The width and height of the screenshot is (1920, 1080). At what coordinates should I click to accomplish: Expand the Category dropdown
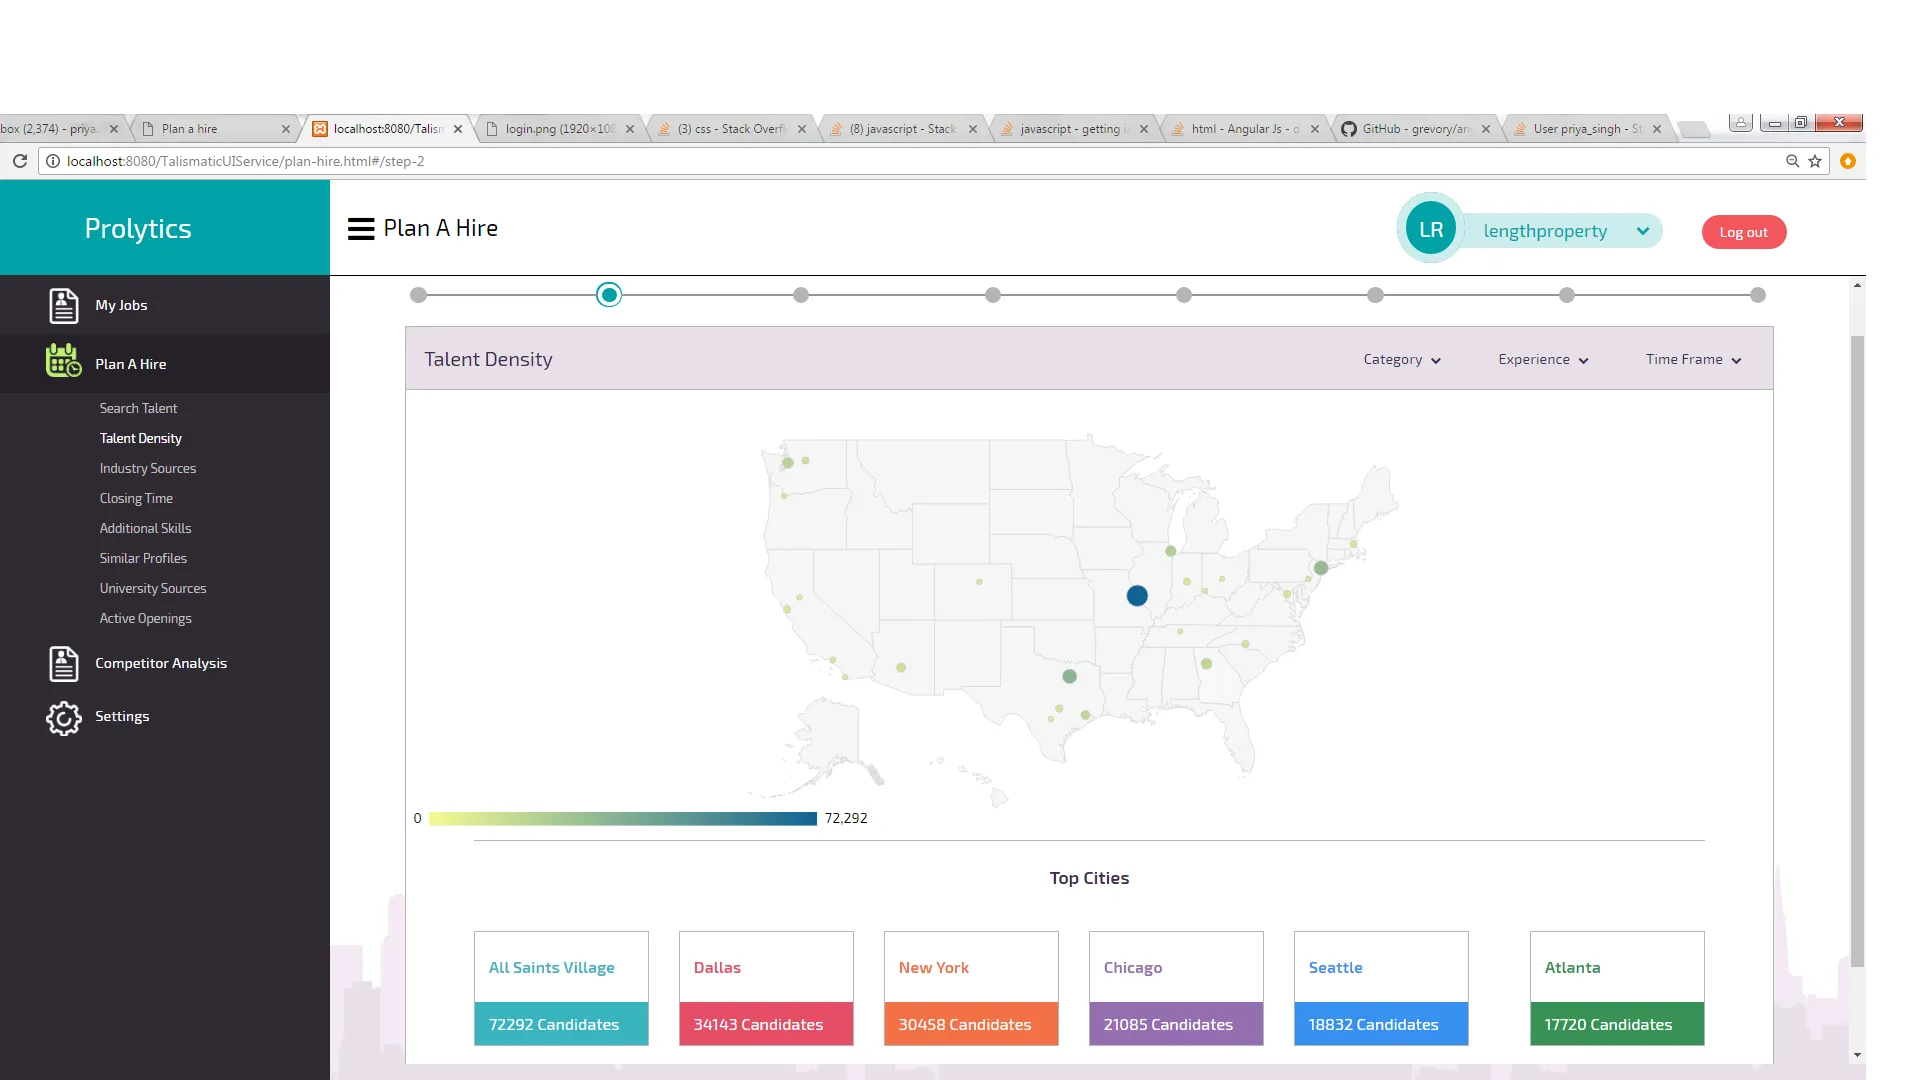coord(1401,360)
